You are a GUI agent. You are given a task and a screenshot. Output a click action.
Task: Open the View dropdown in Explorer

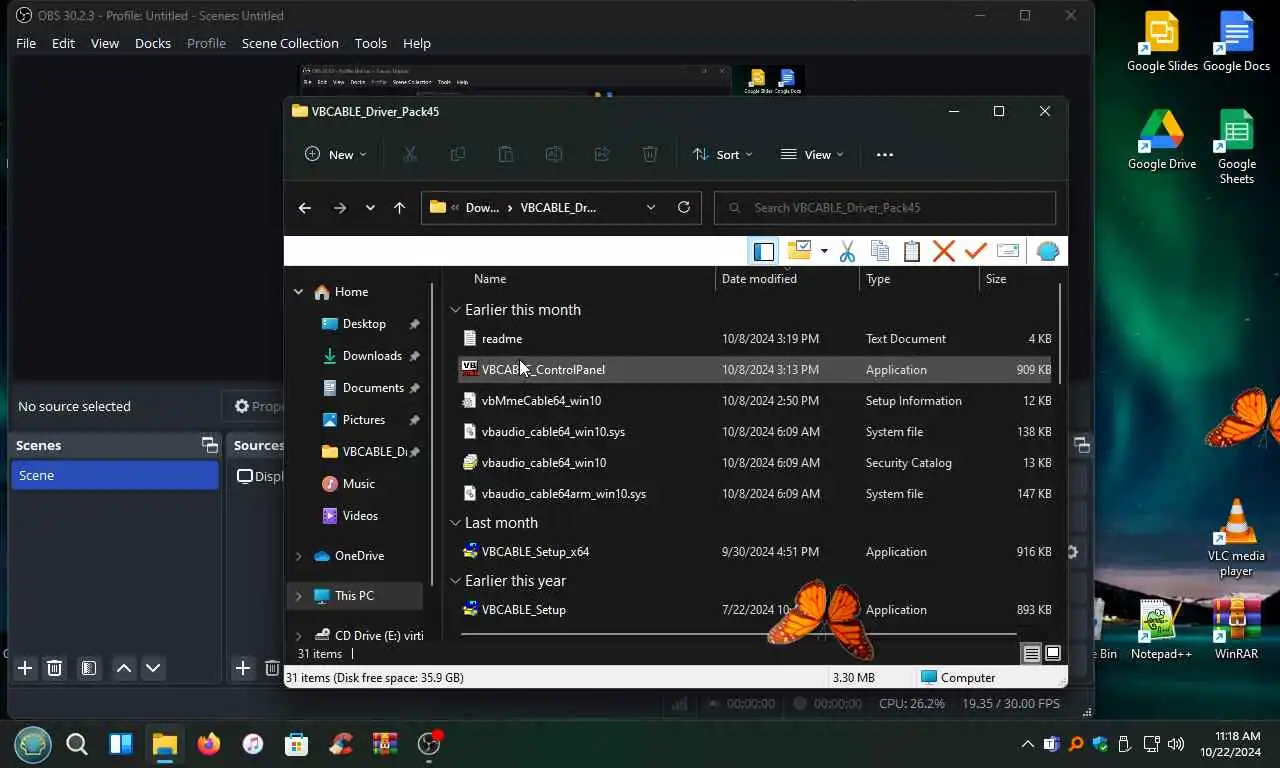[x=812, y=154]
